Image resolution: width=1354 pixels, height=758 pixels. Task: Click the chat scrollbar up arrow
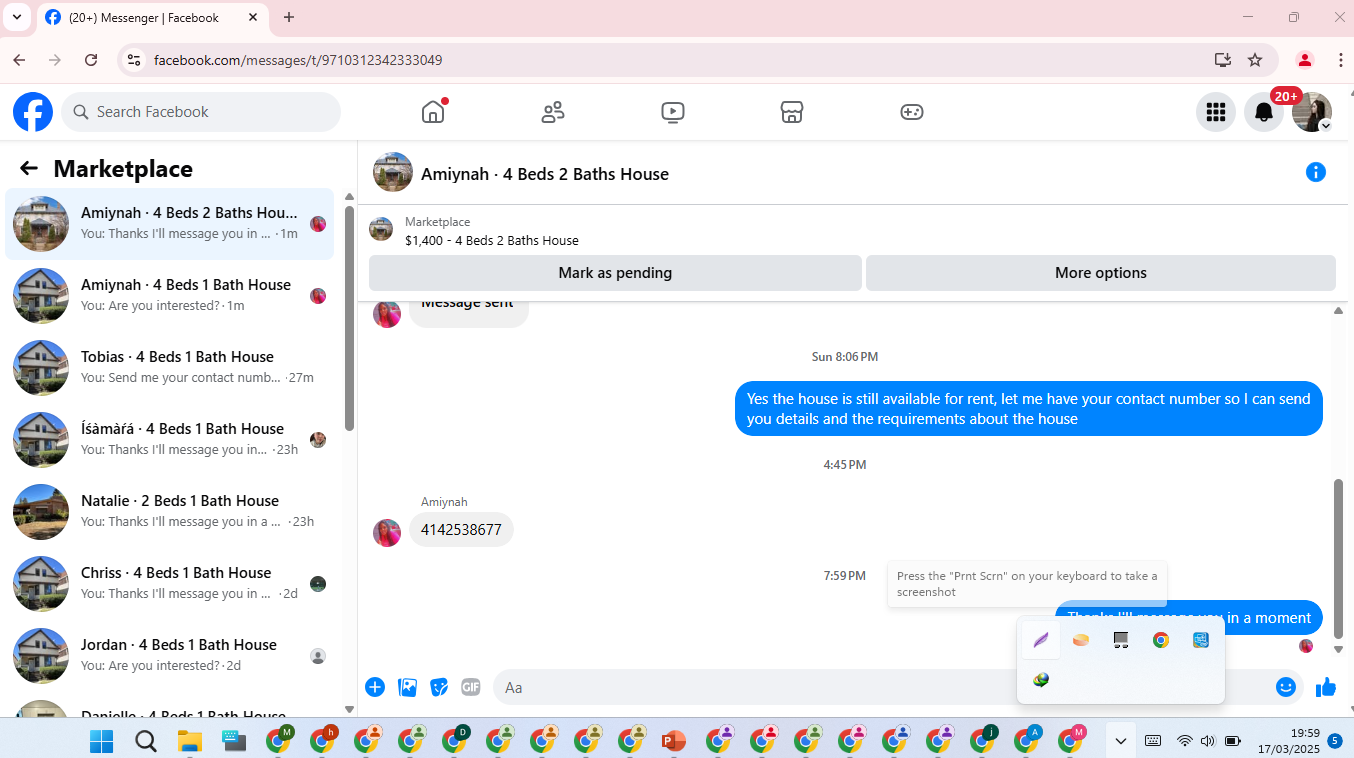coord(1340,311)
